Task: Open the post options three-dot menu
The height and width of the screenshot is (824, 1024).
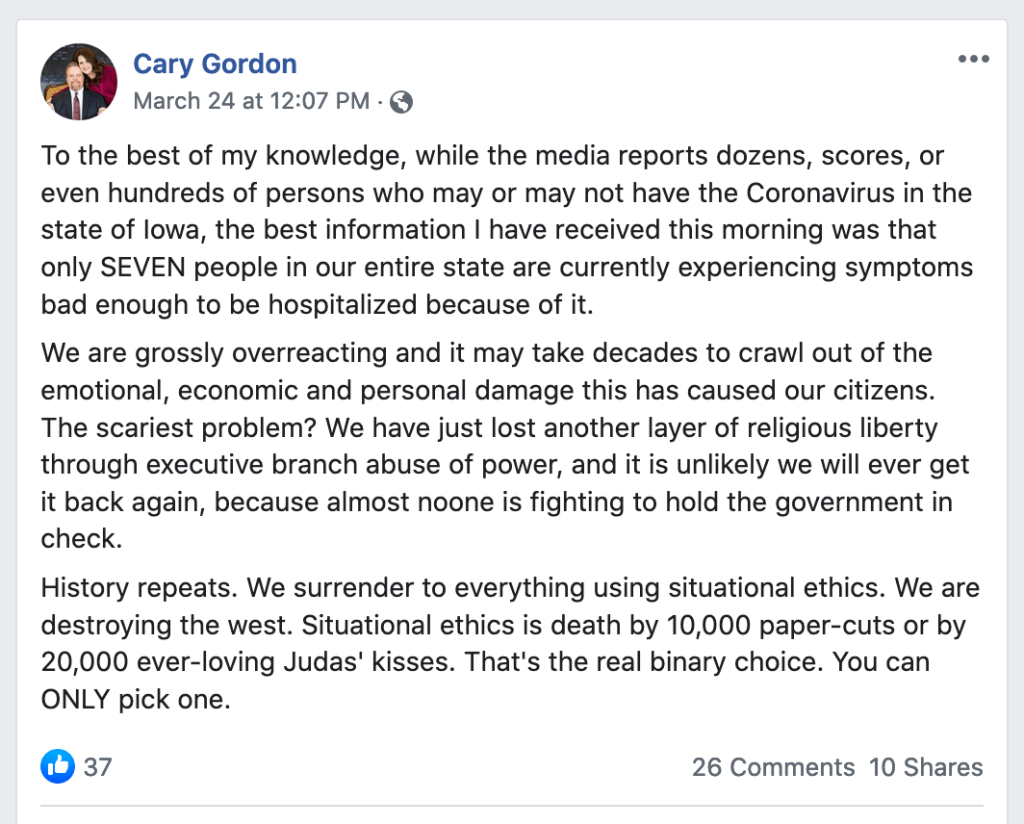Action: 972,60
